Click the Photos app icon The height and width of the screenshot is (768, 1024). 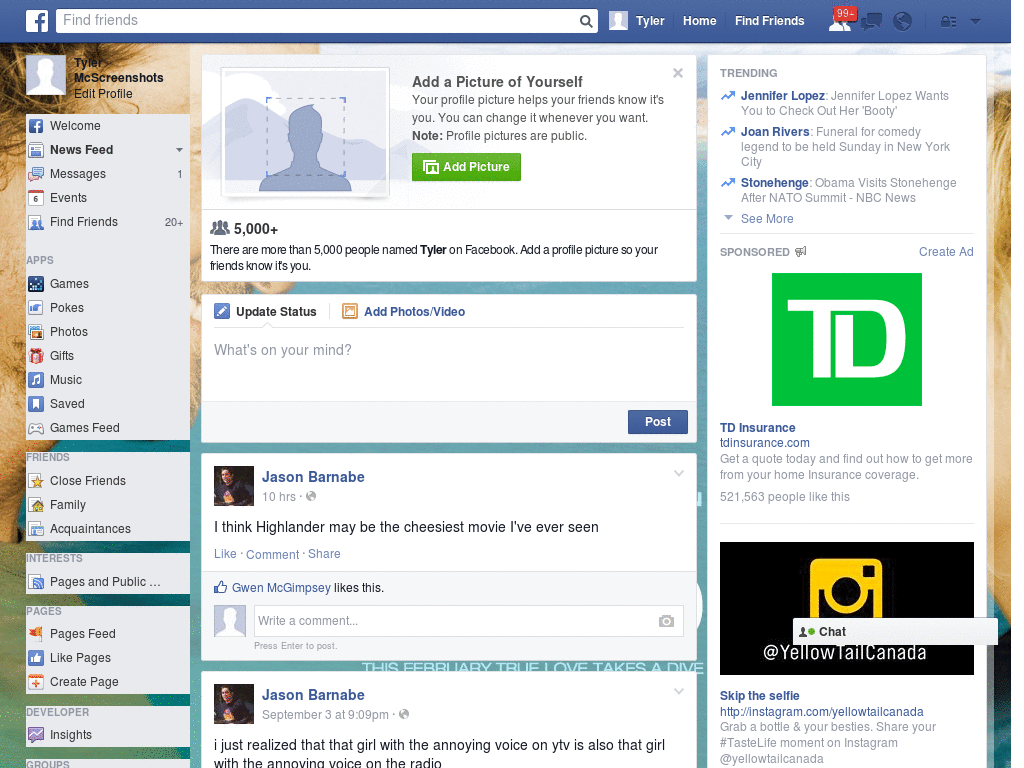pos(37,332)
